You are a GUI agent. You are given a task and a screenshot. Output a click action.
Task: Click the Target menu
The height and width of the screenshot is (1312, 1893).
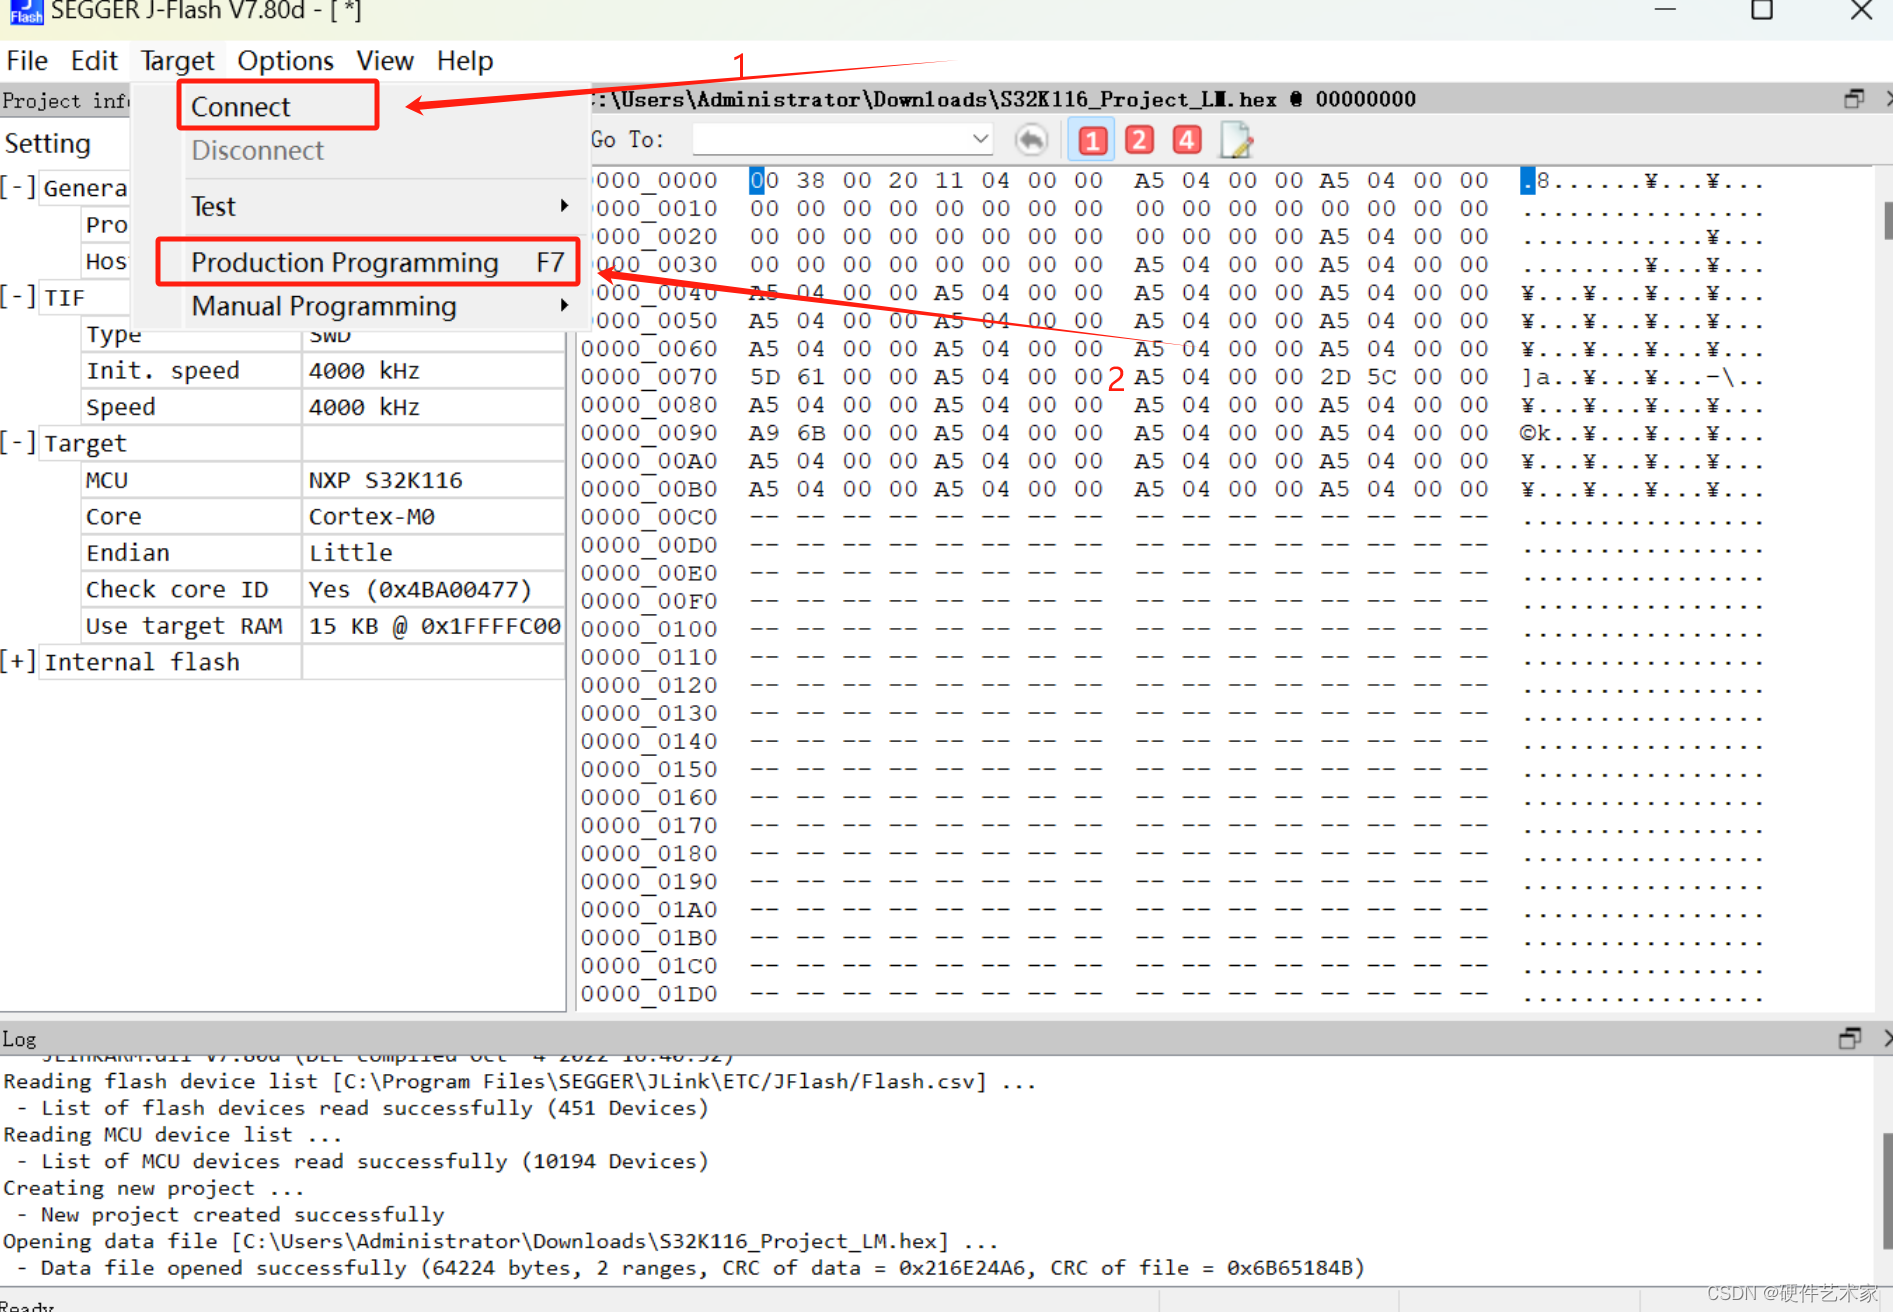point(177,61)
